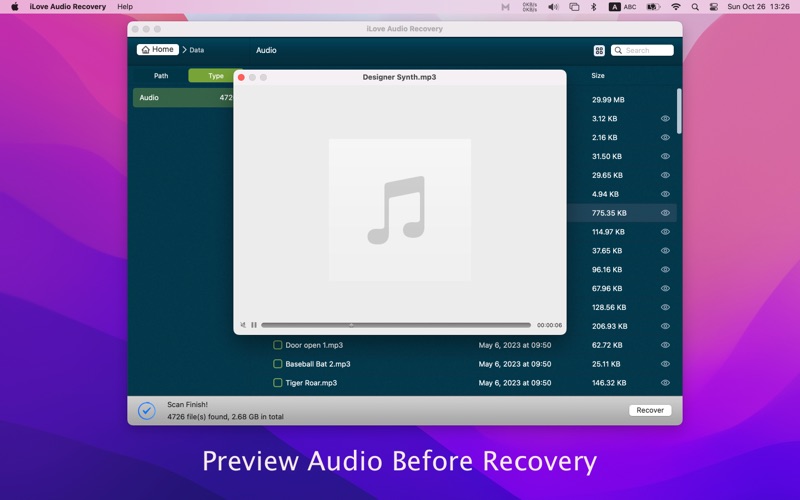The image size is (800, 500).
Task: Click the network speed indicator in menu bar
Action: pyautogui.click(x=530, y=7)
